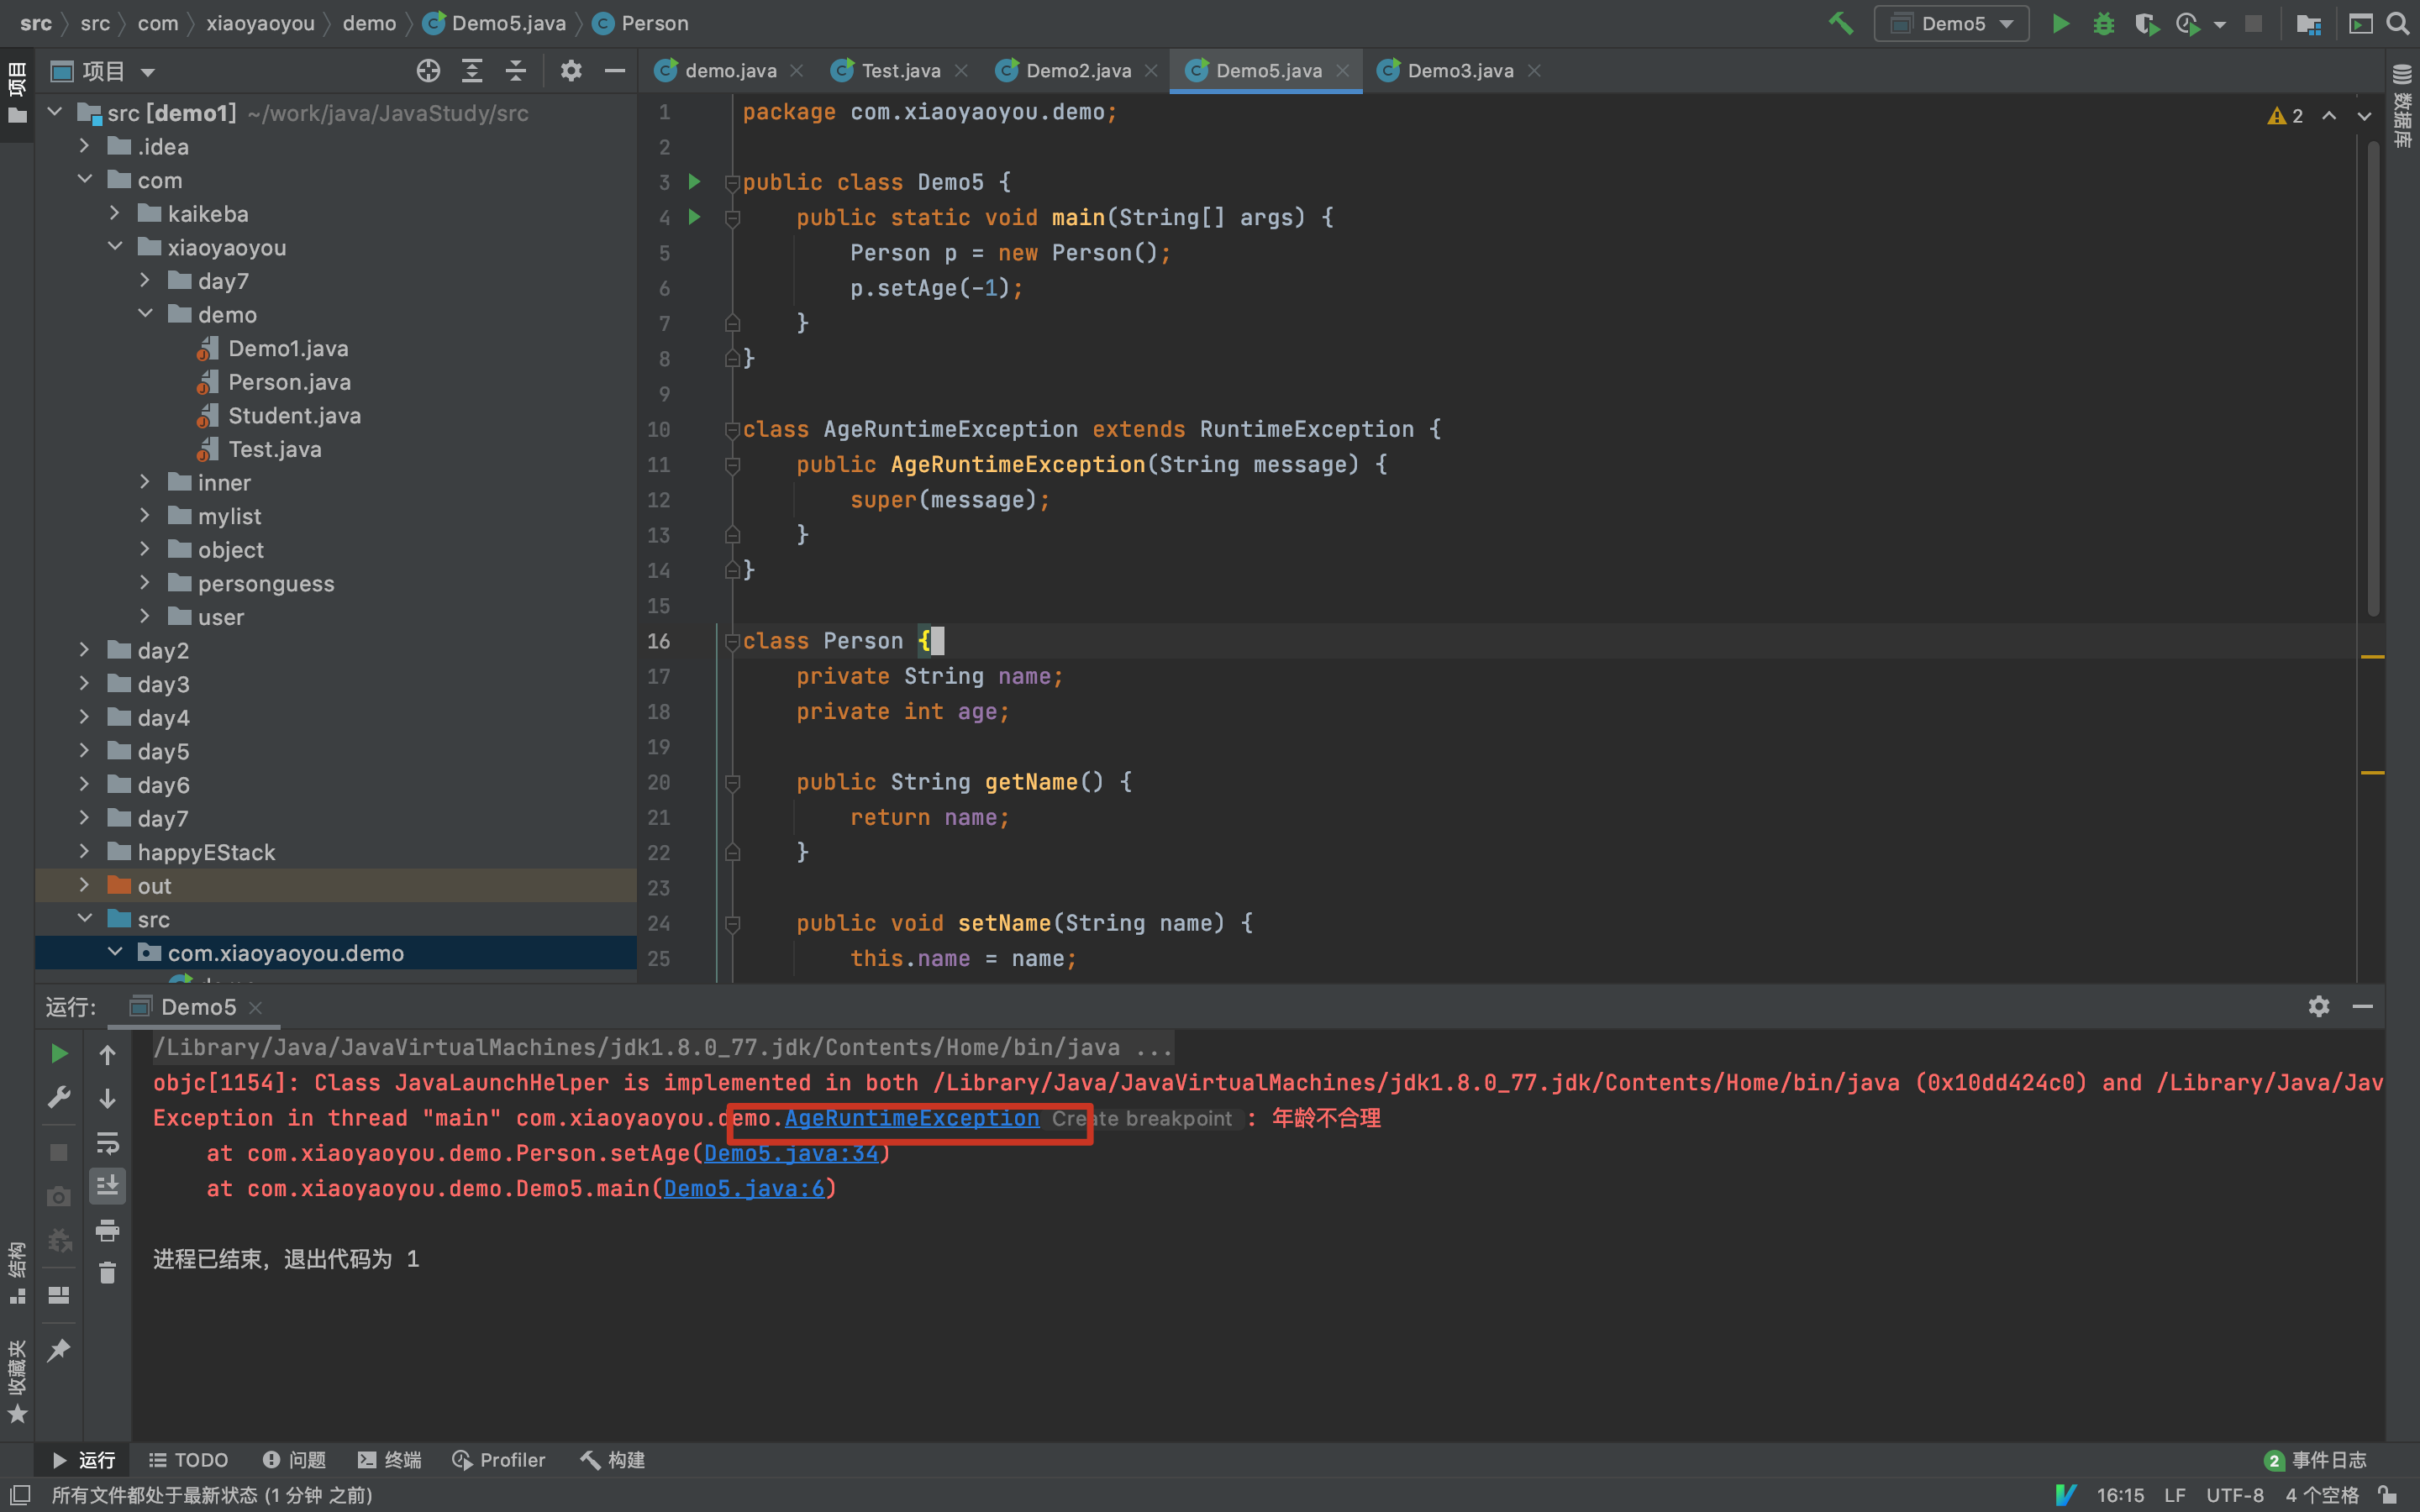Screen dimensions: 2420x1512
Task: Fold the getName method at line 20
Action: point(732,783)
